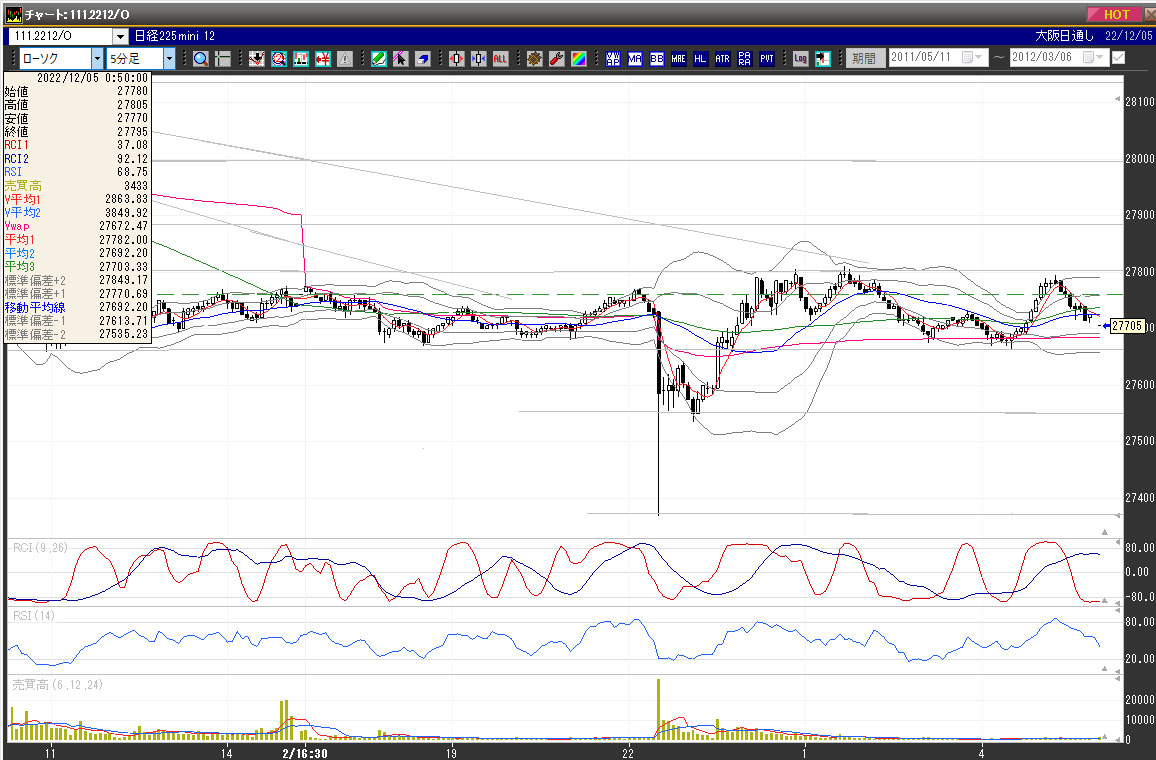The width and height of the screenshot is (1156, 760).
Task: Toggle the ATR indicator
Action: tap(722, 59)
